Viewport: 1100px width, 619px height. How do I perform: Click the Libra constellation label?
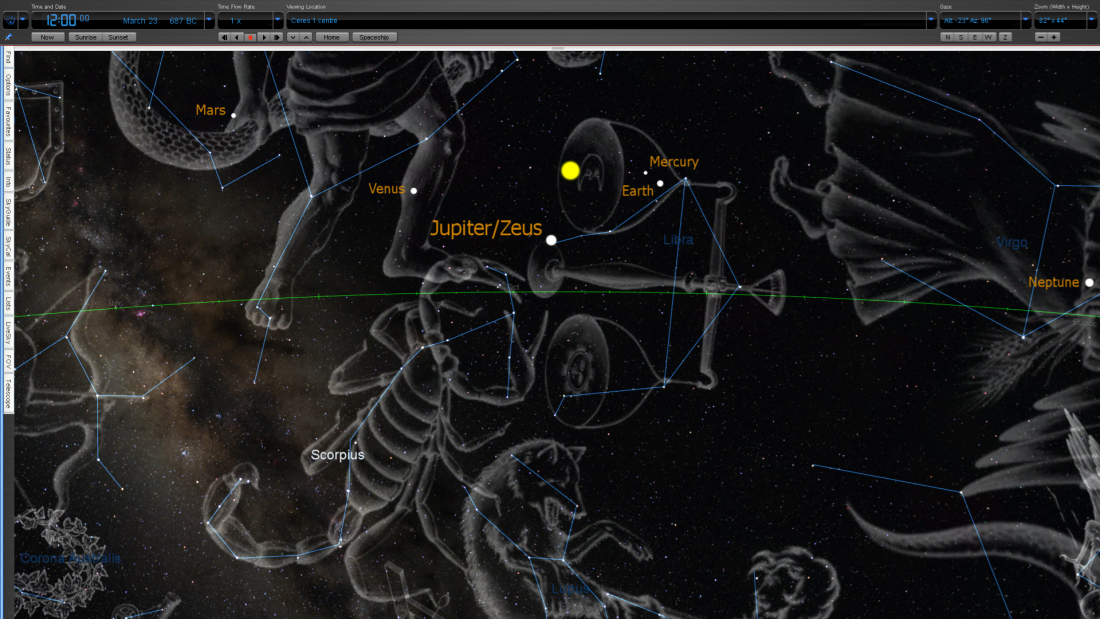[678, 240]
